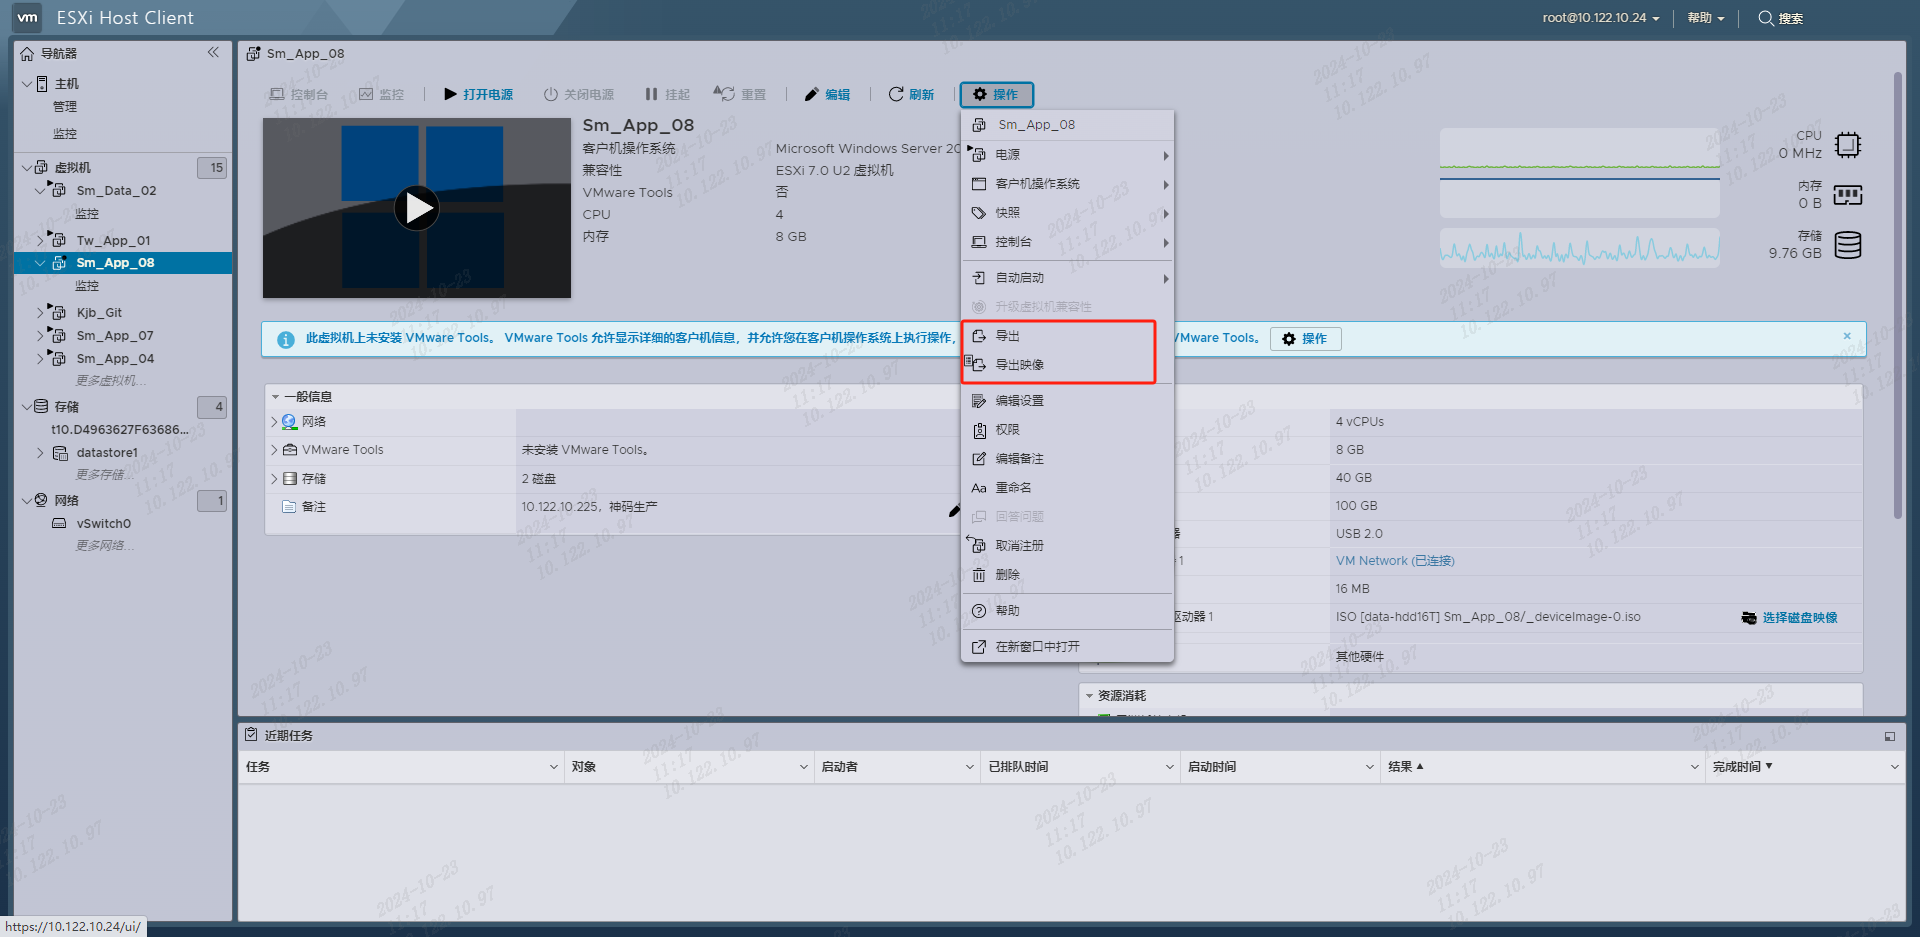Viewport: 1920px width, 937px height.
Task: Click 更多虚拟机 link
Action: coord(111,381)
